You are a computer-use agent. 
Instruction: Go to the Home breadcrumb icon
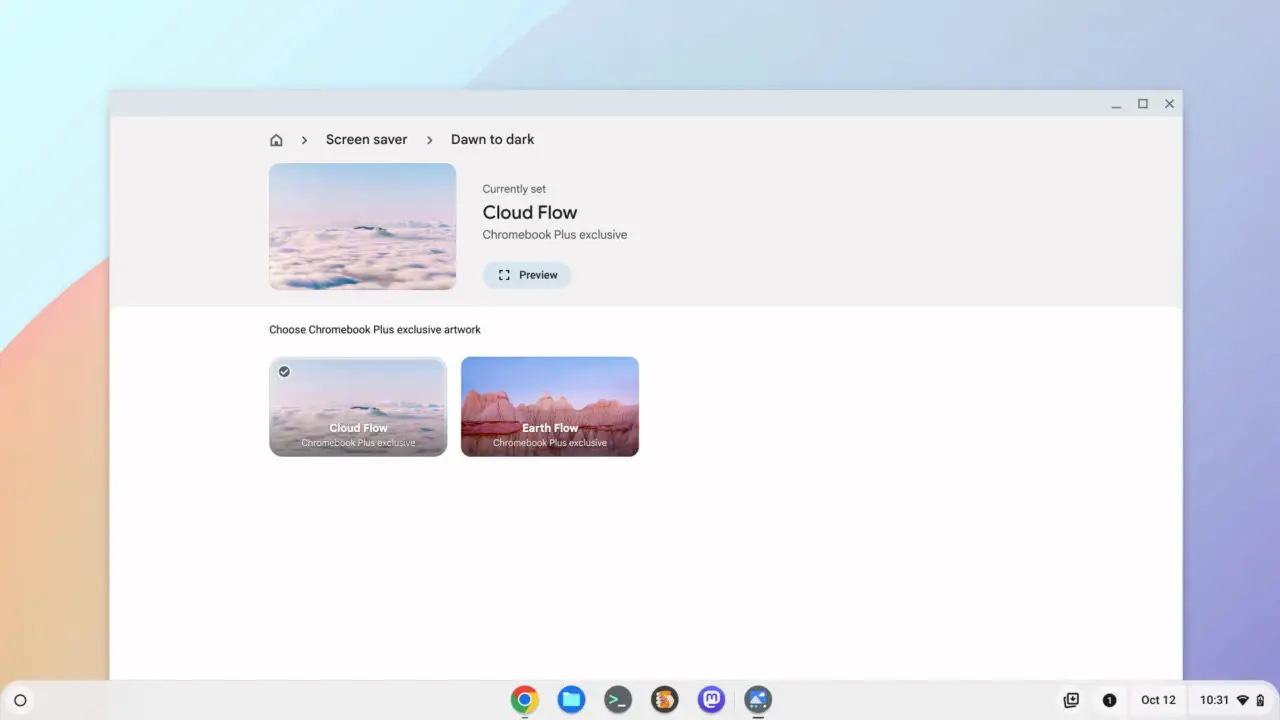click(276, 140)
